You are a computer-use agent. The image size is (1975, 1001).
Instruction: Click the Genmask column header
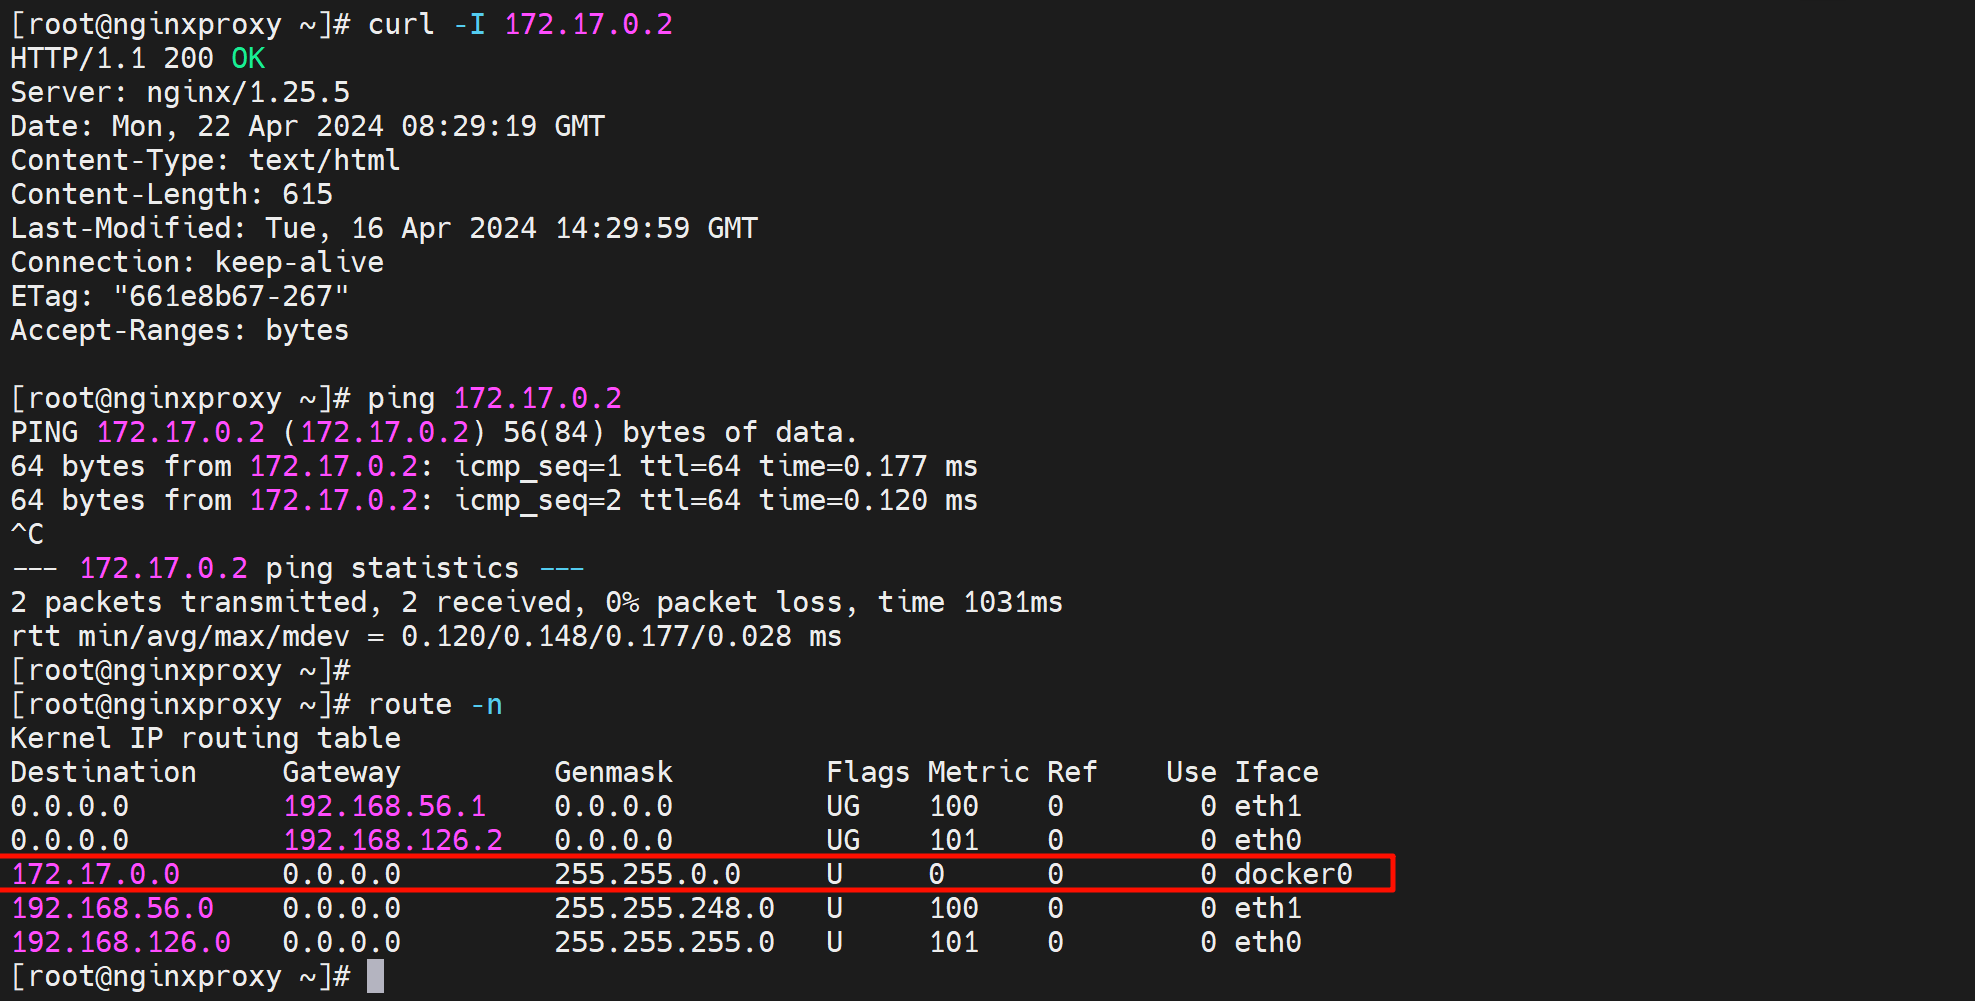coord(613,772)
